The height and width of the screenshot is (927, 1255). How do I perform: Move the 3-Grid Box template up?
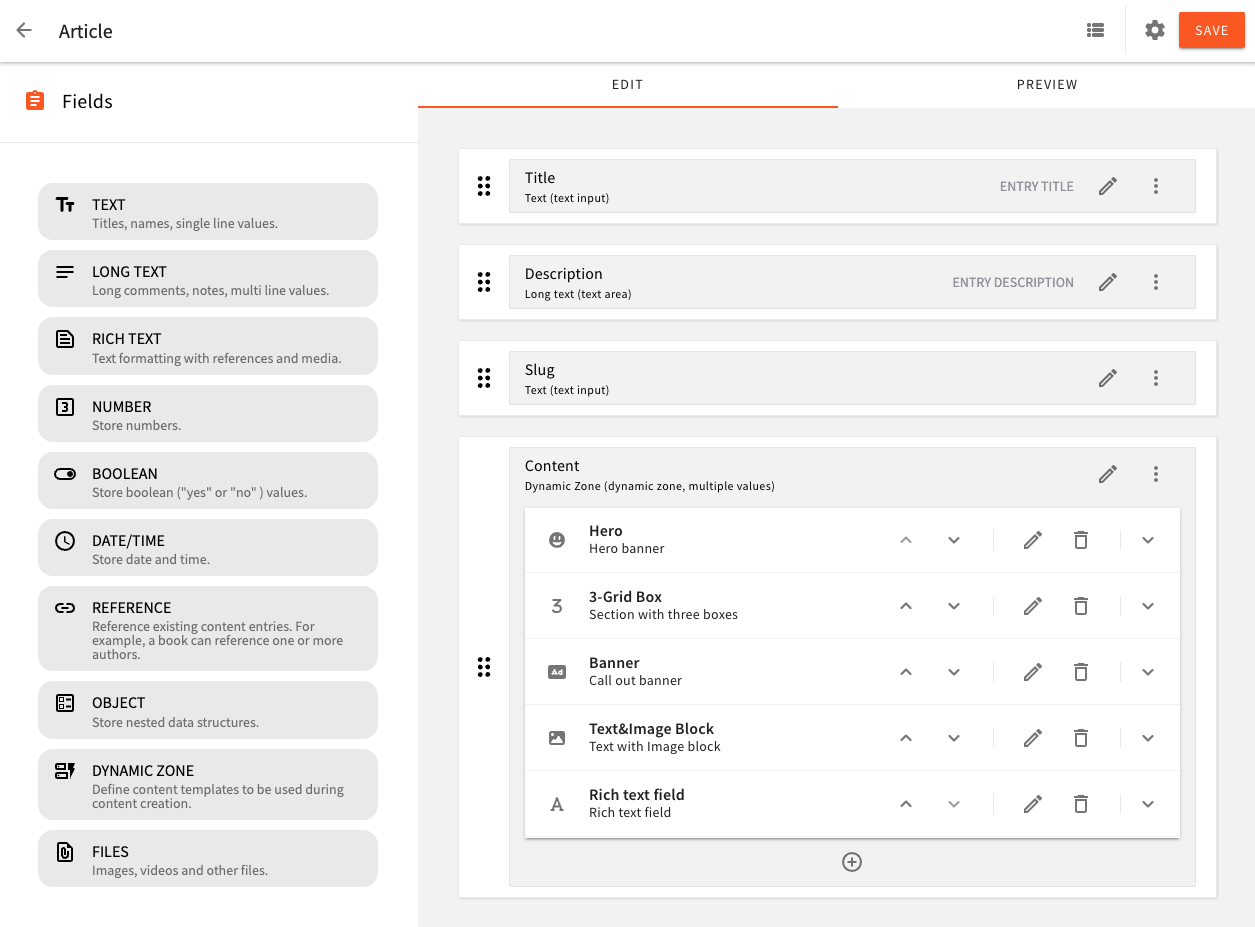905,606
